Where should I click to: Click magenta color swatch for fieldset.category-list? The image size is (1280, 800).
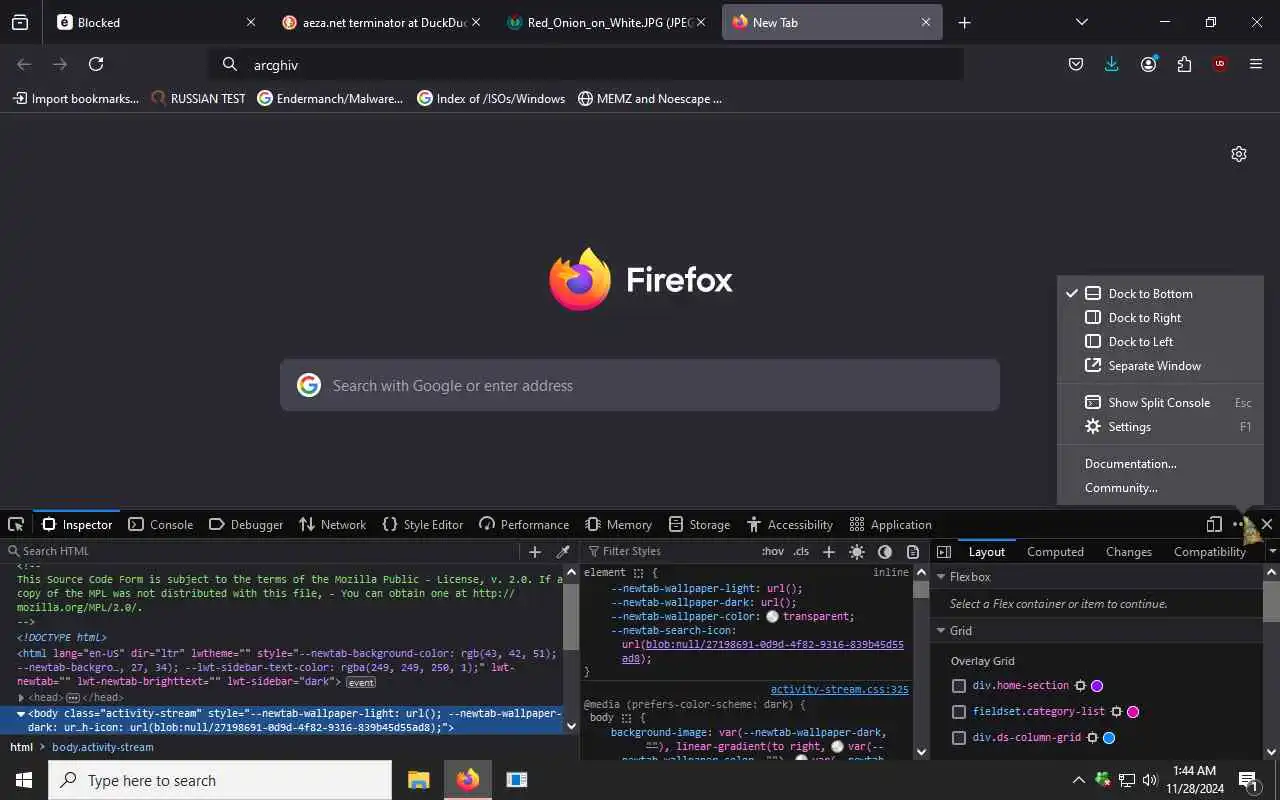[1133, 712]
